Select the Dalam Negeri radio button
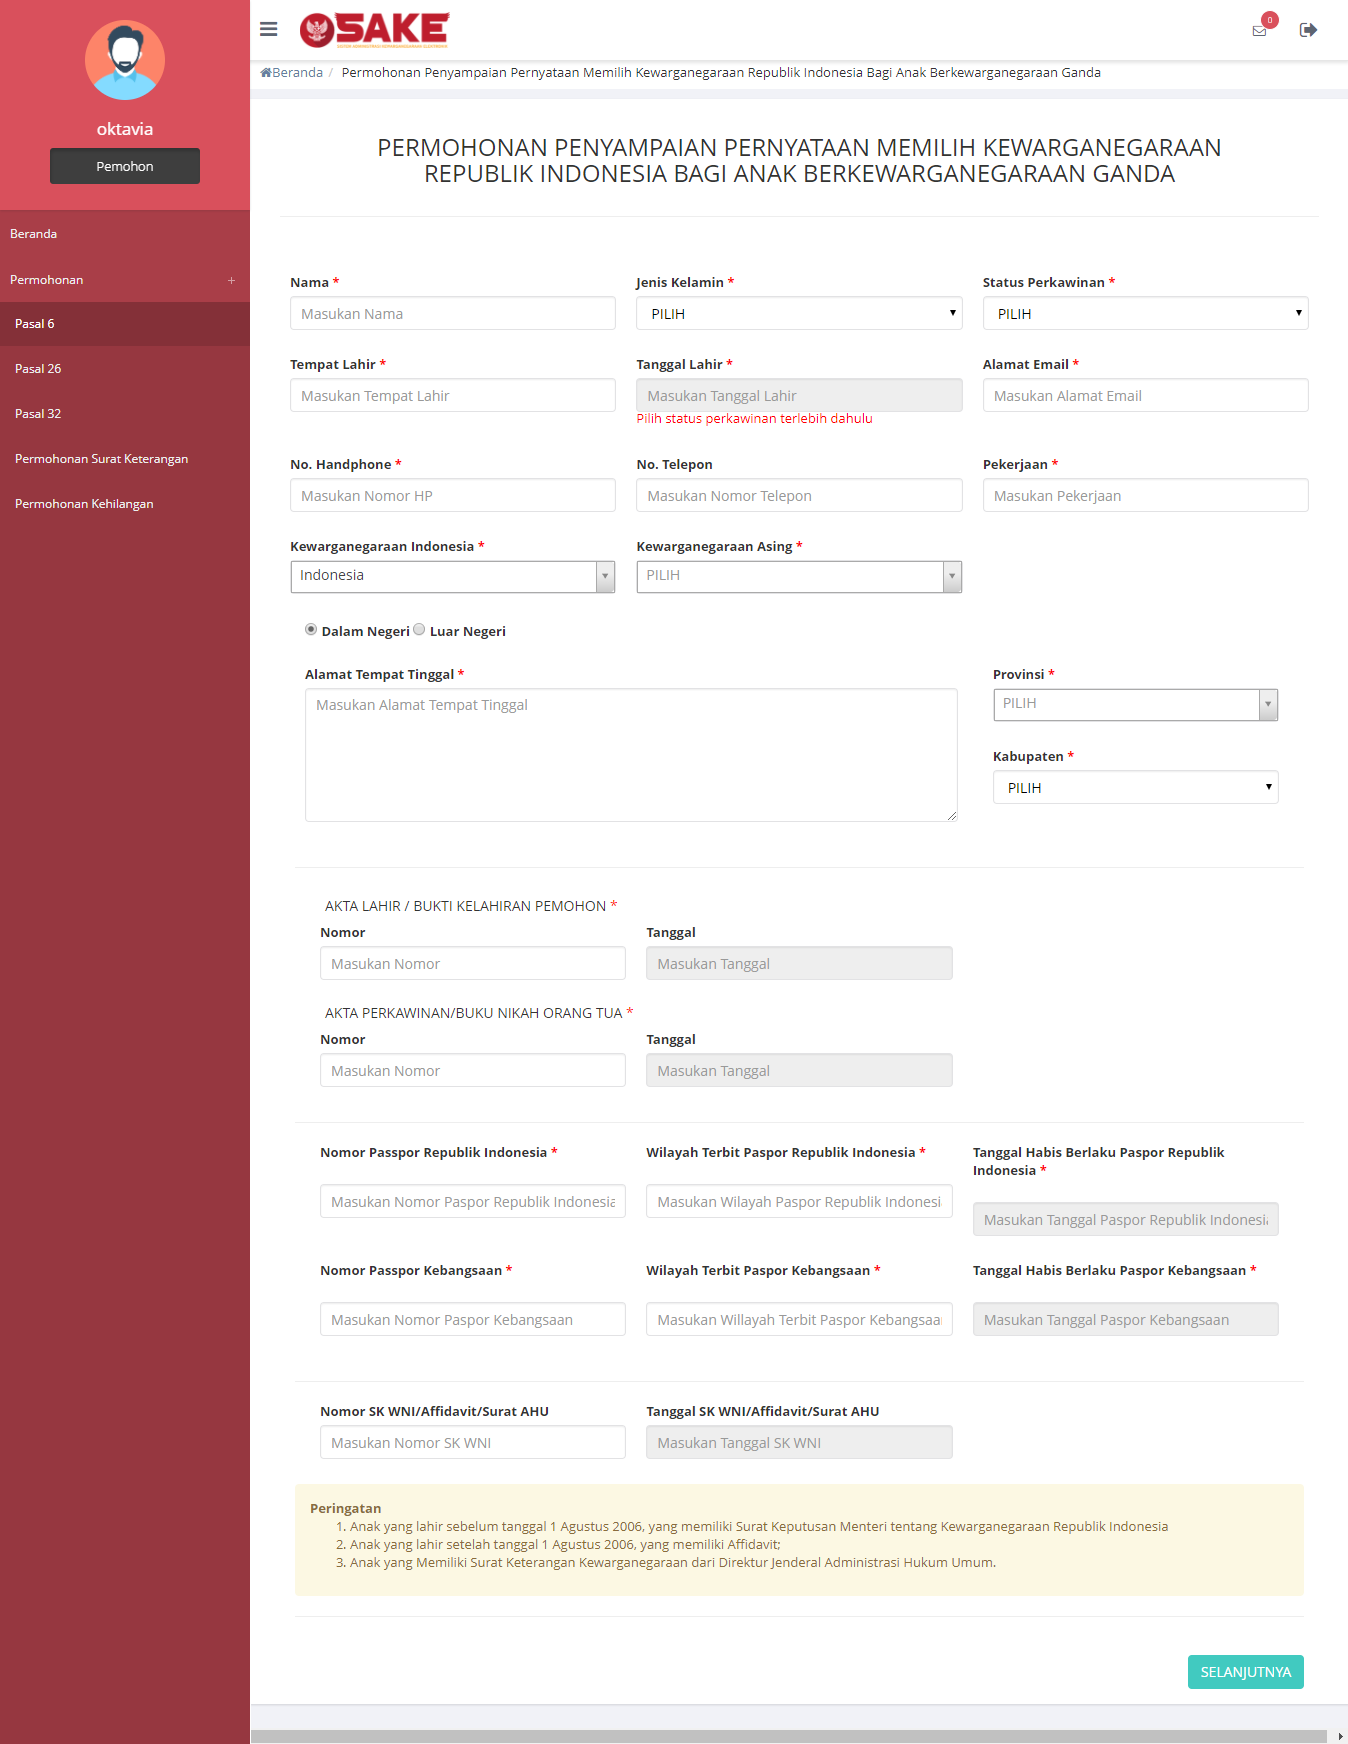Viewport: 1348px width, 1744px height. (x=311, y=630)
